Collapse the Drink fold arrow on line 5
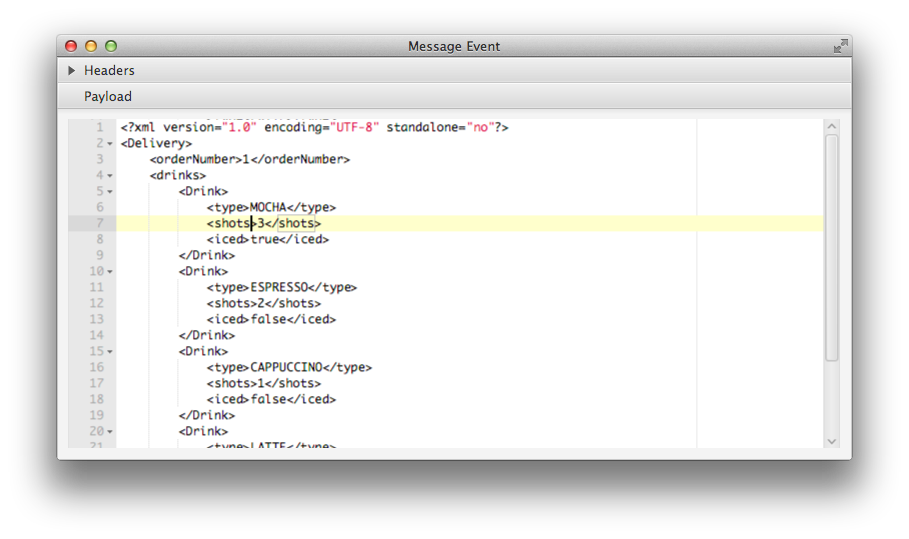Screen dimensions: 909x539 110,192
